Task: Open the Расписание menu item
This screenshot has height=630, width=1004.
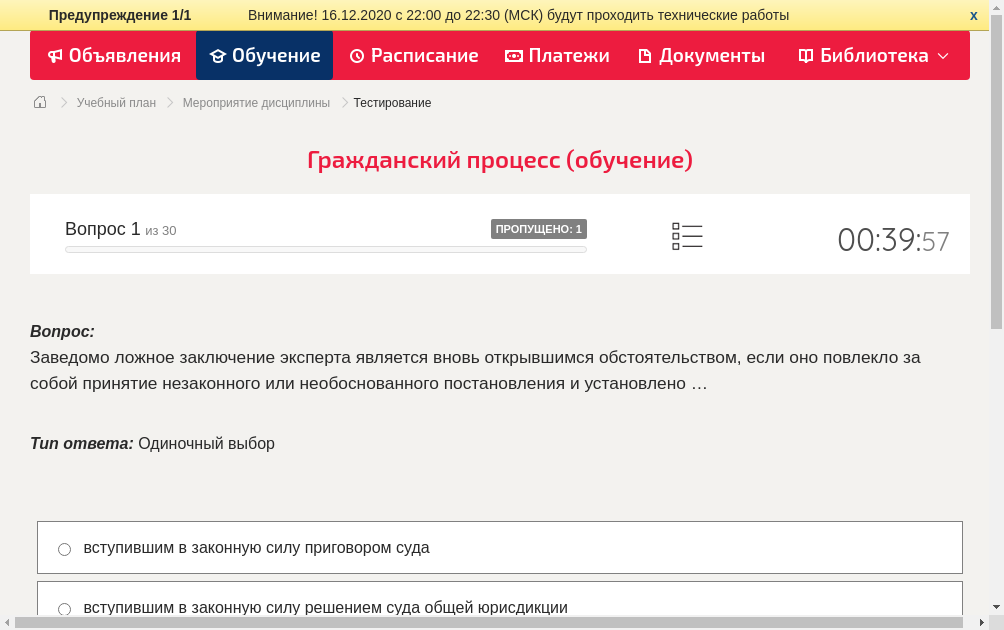Action: click(413, 56)
